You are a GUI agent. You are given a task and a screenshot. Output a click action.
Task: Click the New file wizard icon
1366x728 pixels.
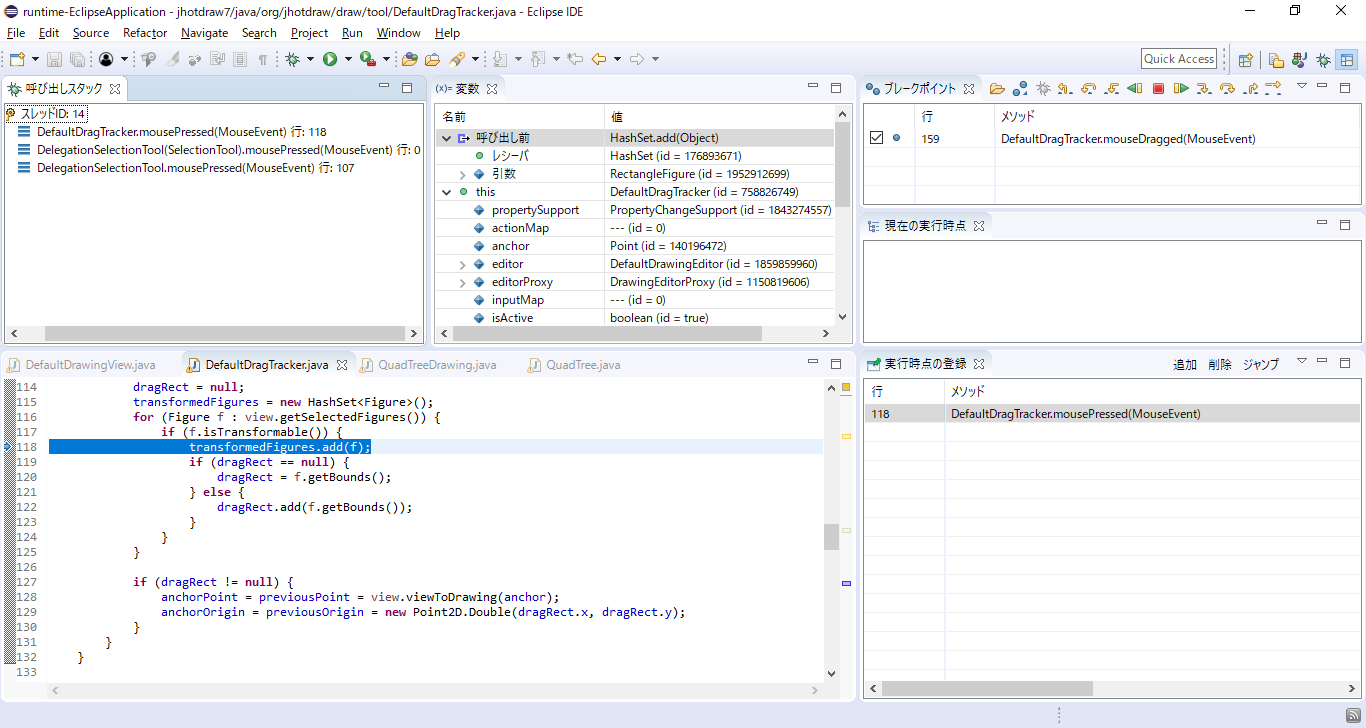point(17,59)
